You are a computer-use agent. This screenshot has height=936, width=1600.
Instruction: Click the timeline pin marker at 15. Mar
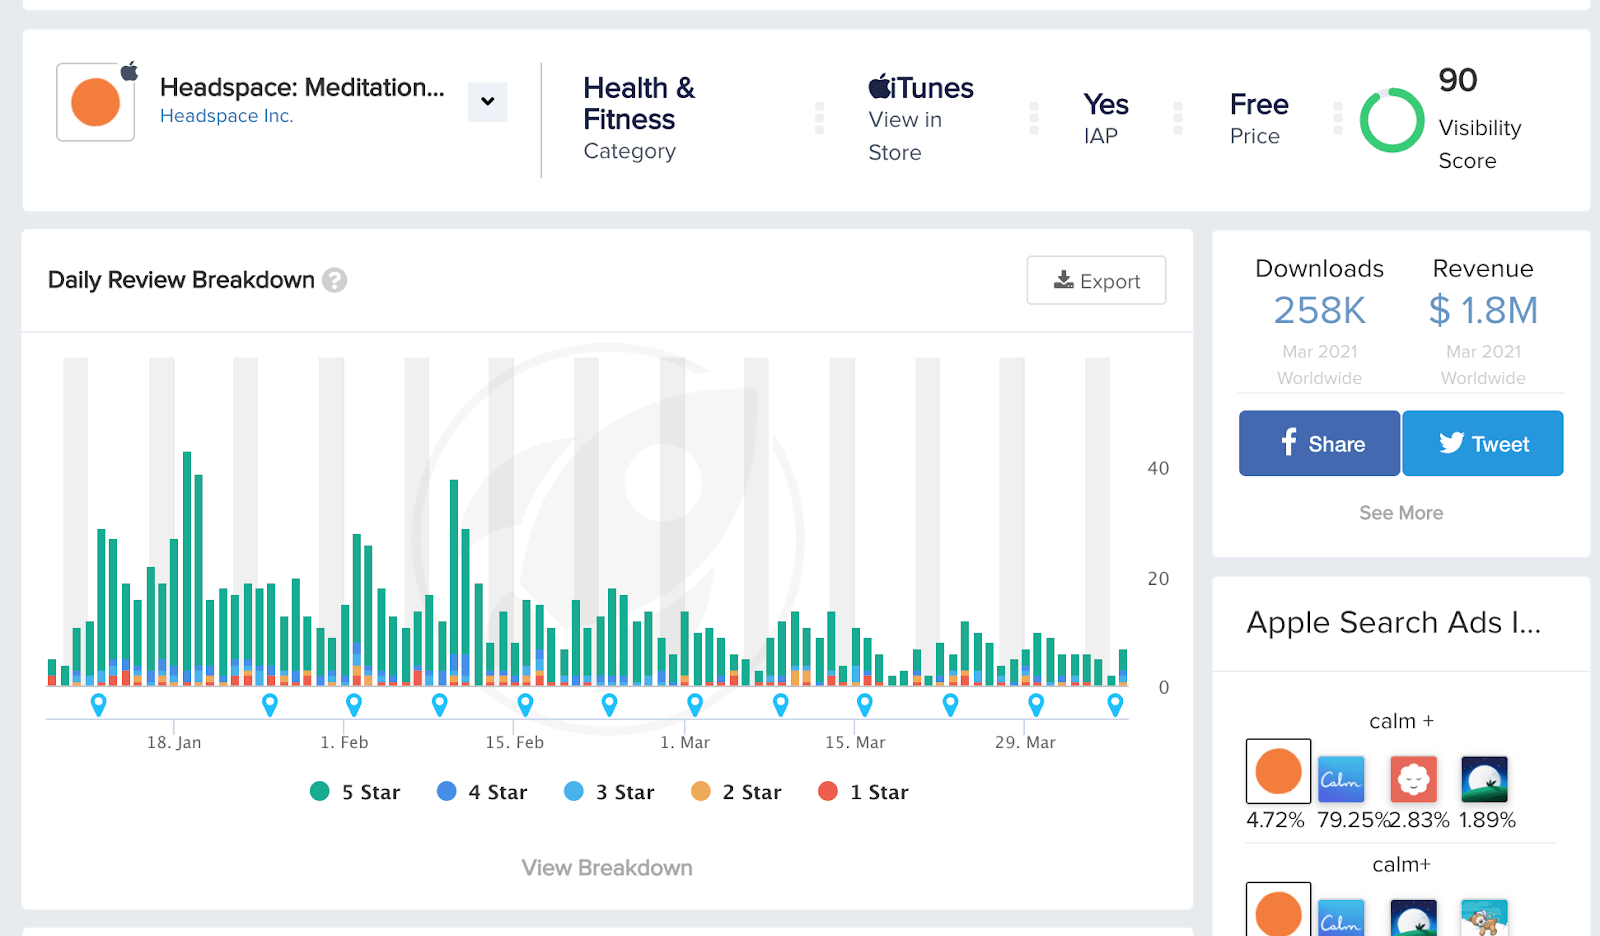tap(865, 704)
